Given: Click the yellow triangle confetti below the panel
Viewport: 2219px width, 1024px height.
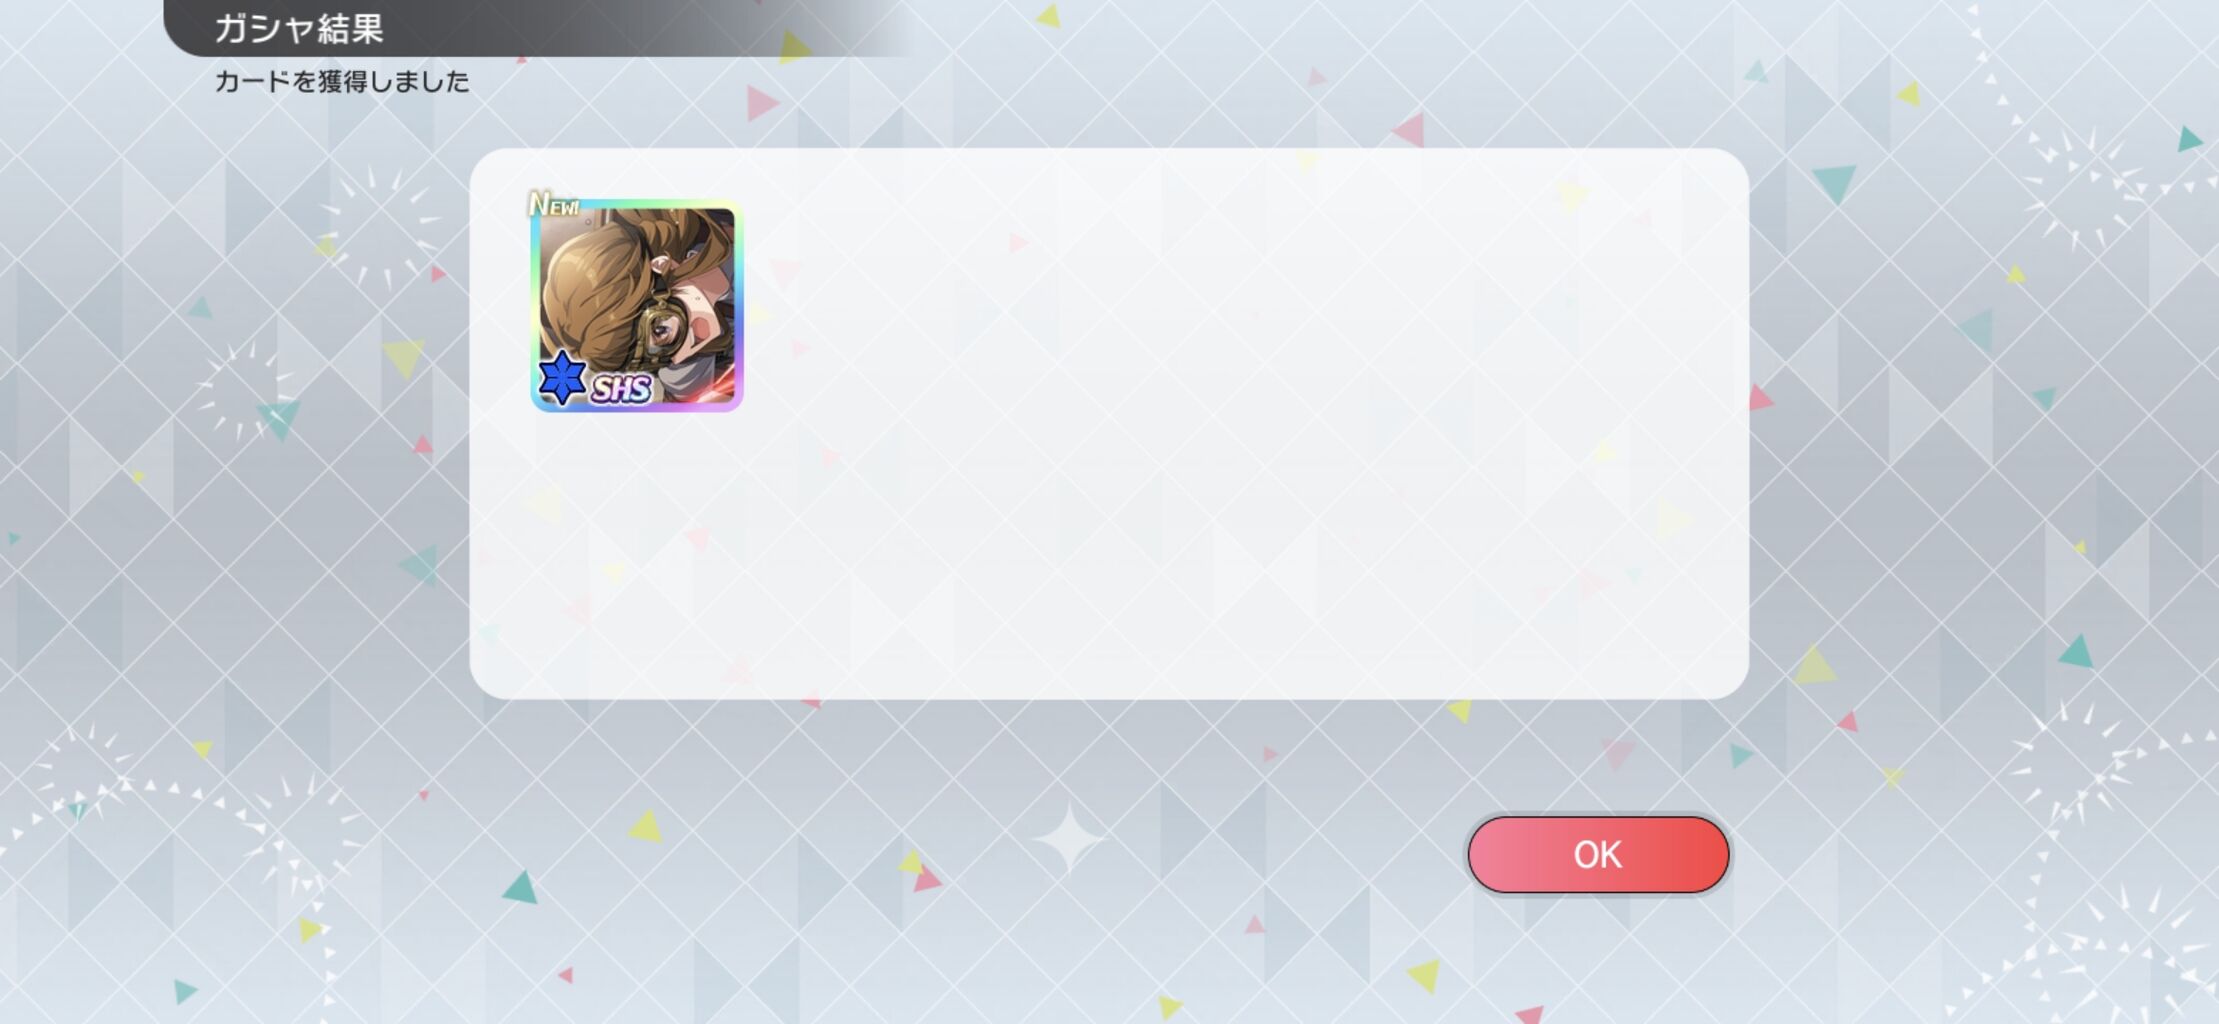Looking at the screenshot, I should pos(645,826).
